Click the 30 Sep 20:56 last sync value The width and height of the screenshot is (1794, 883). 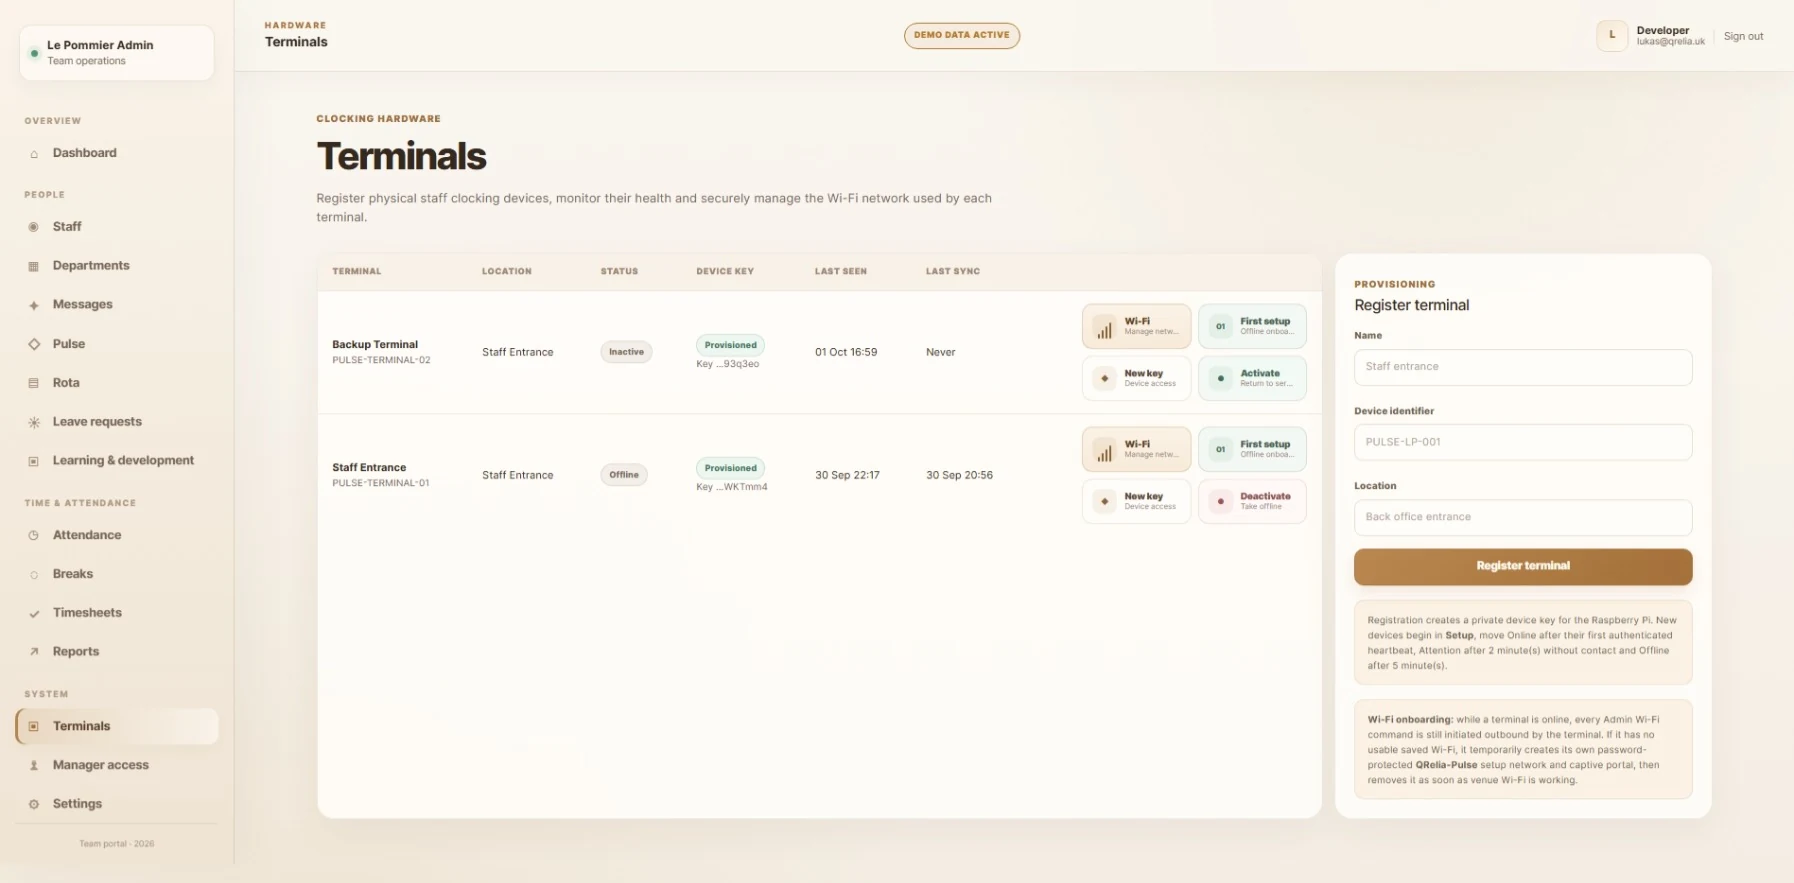point(959,476)
